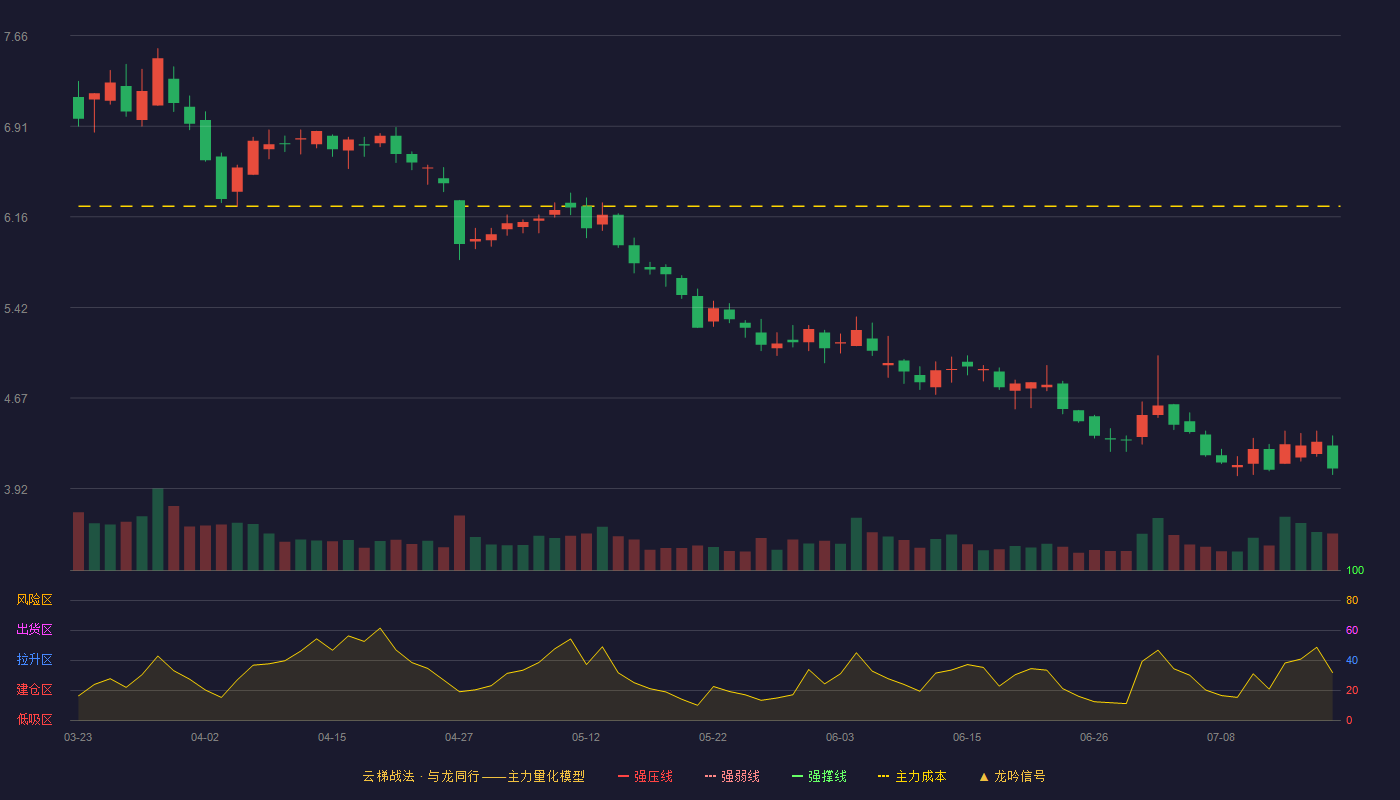Click the 04-02 date axis label

(x=205, y=737)
